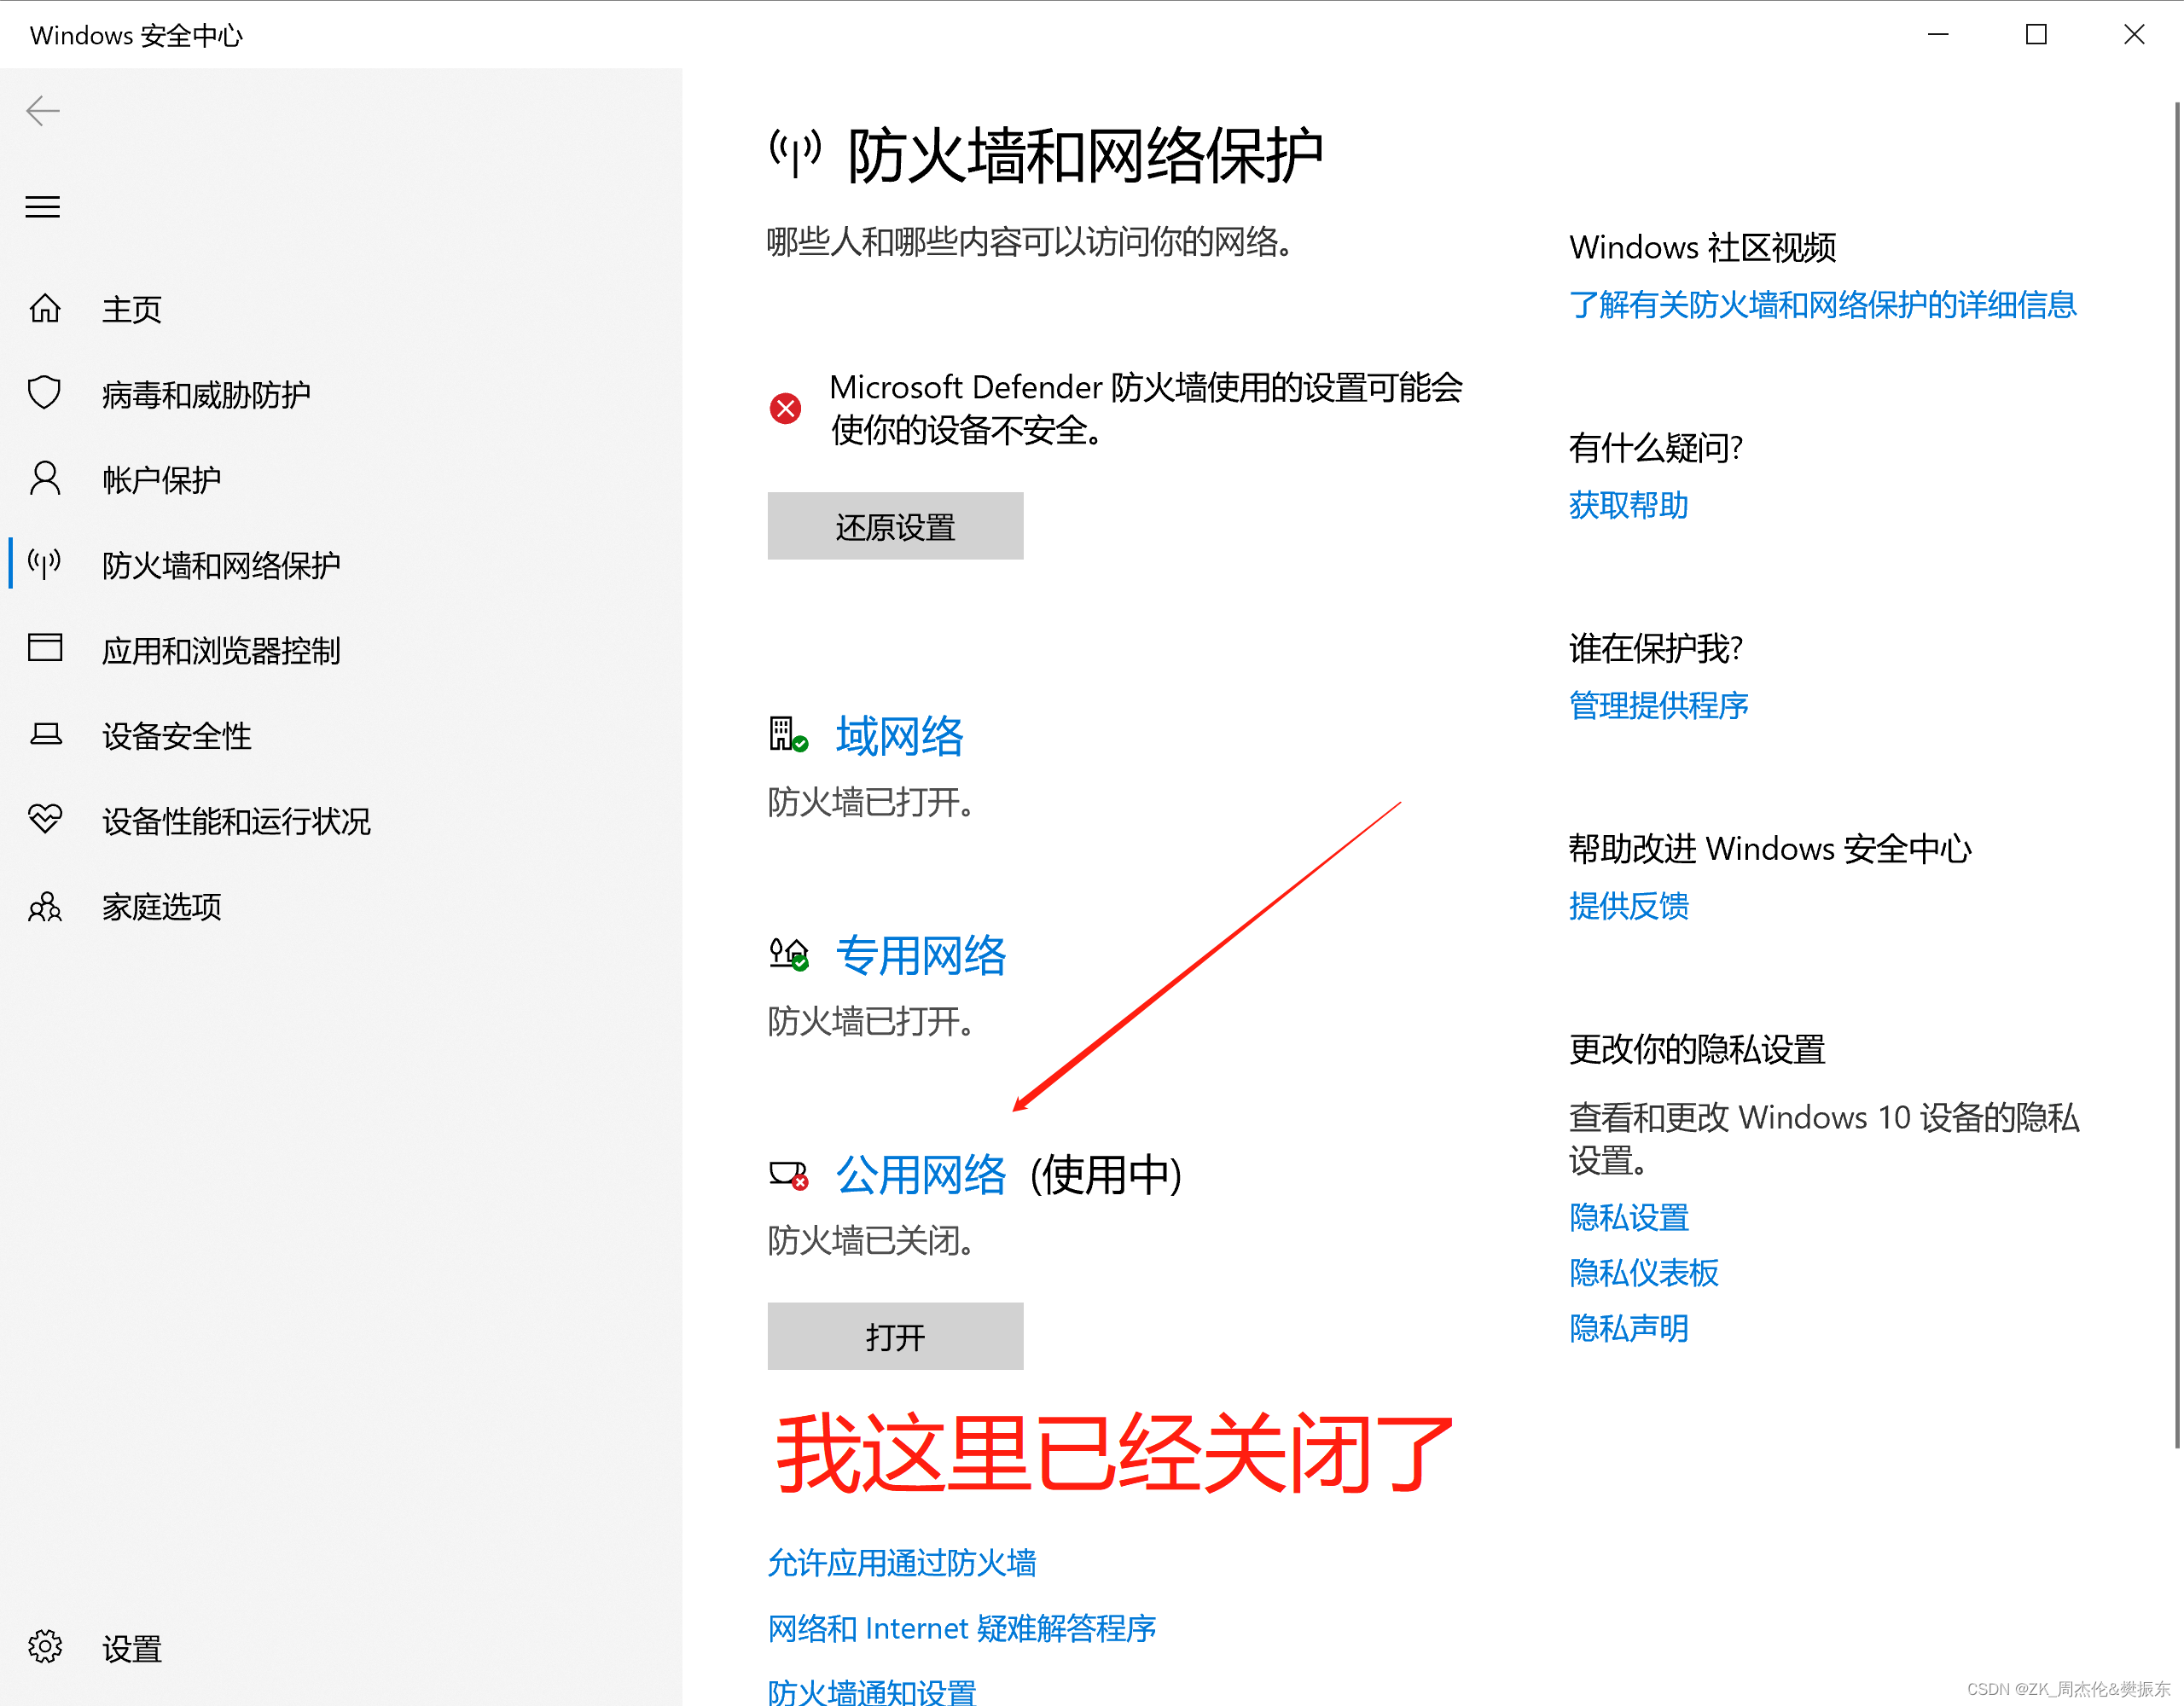Click the Windows 社区视频 heading

(x=1702, y=247)
